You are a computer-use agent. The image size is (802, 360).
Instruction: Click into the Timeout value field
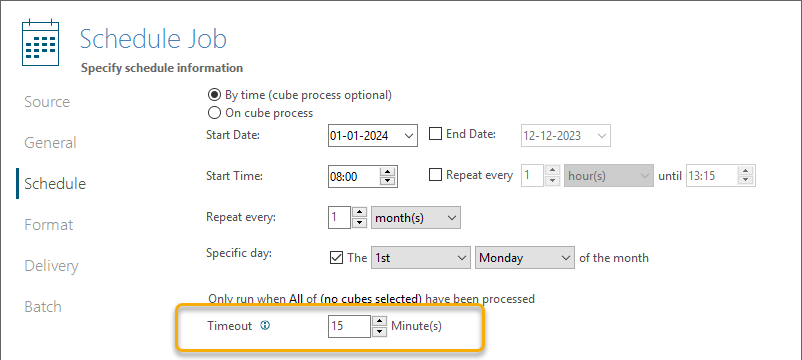click(x=349, y=326)
